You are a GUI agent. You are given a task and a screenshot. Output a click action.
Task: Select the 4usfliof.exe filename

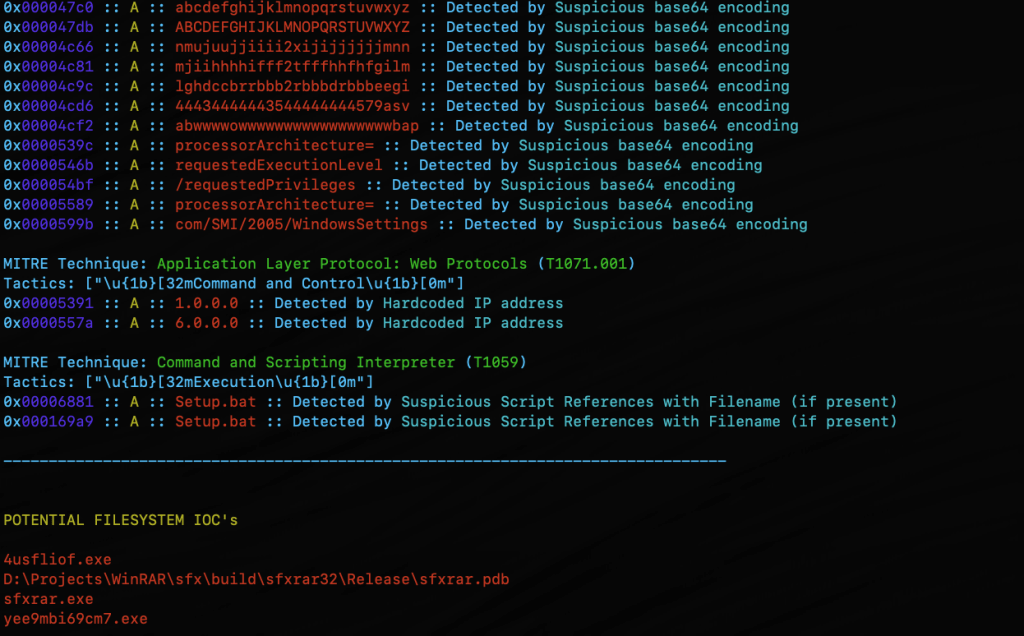57,560
